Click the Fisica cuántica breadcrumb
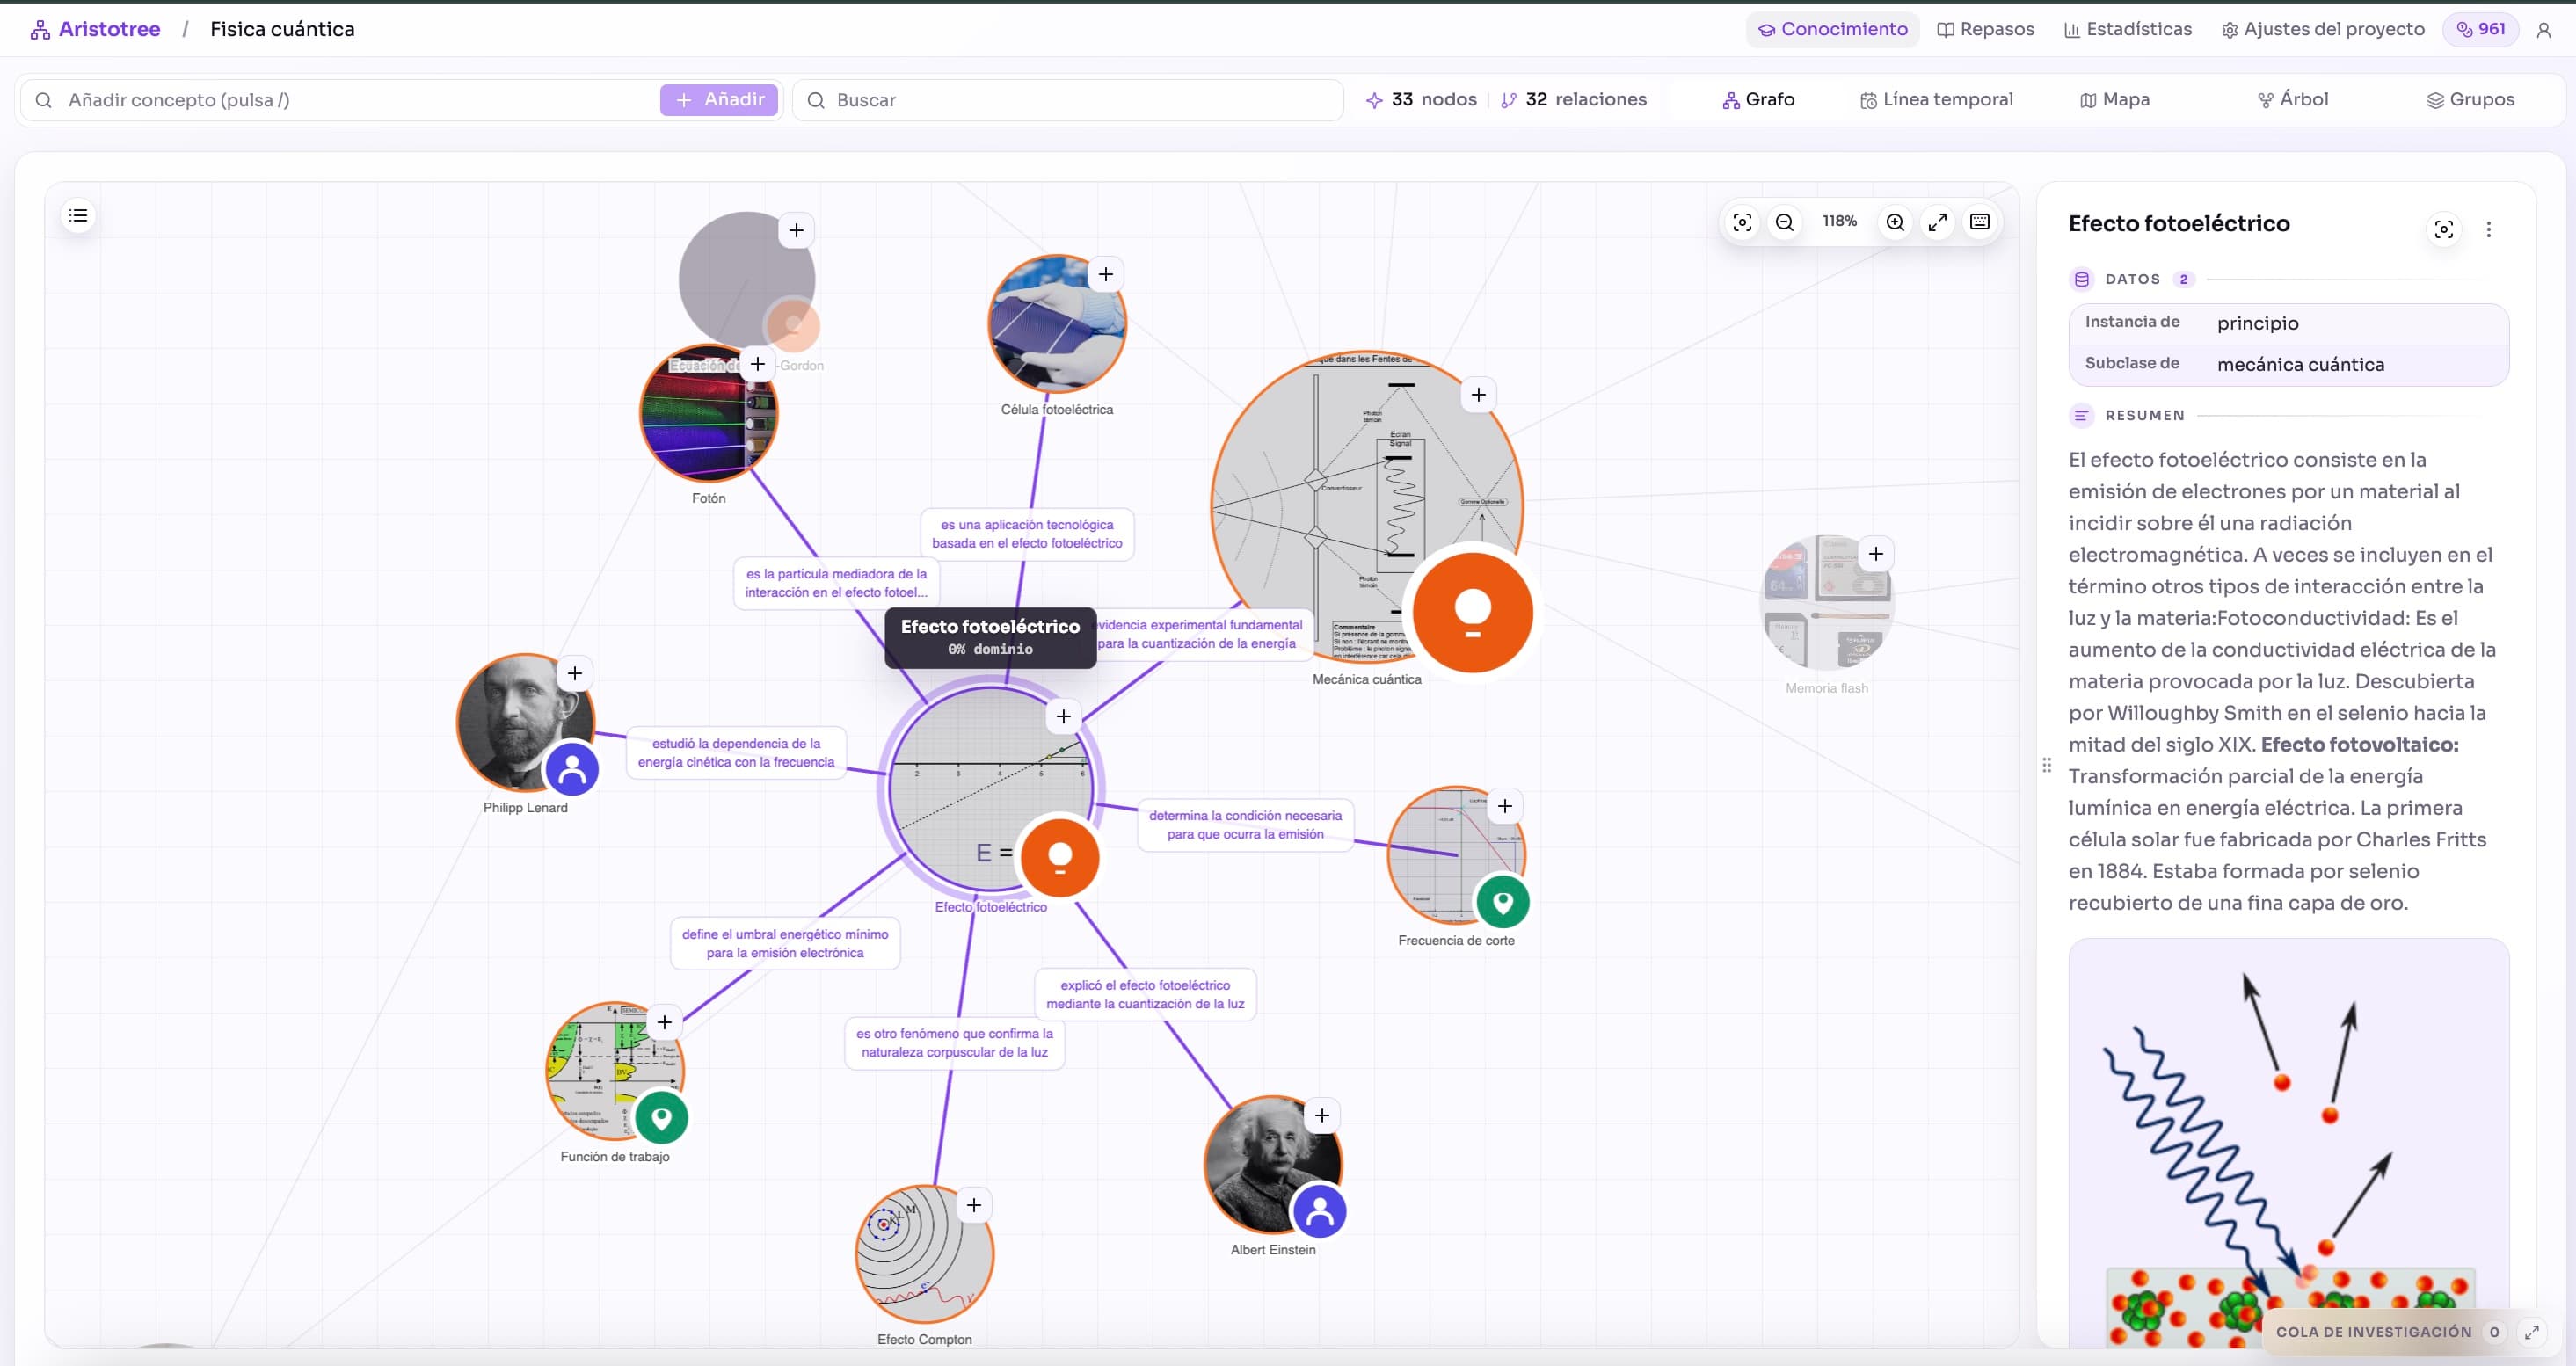 [282, 29]
